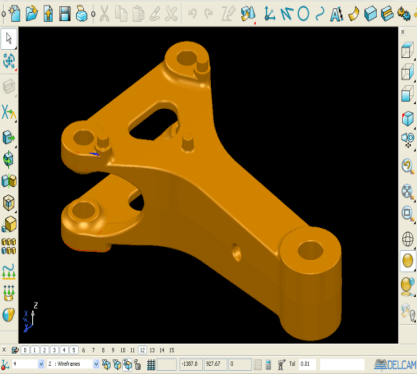Select the circle/arc creation tool
This screenshot has width=417, height=374.
tap(303, 14)
